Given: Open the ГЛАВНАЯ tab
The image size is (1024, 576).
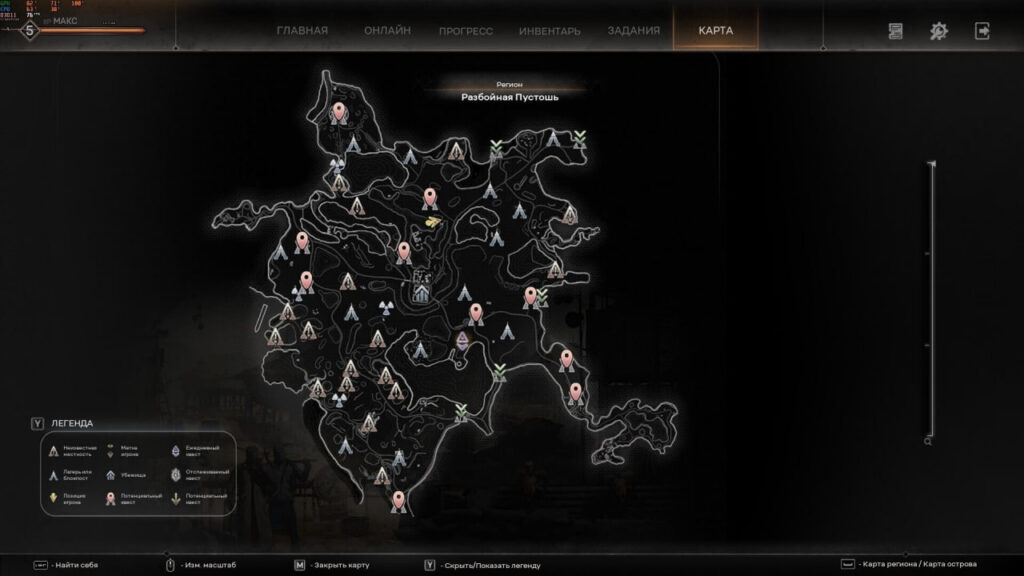Looking at the screenshot, I should click(x=302, y=31).
